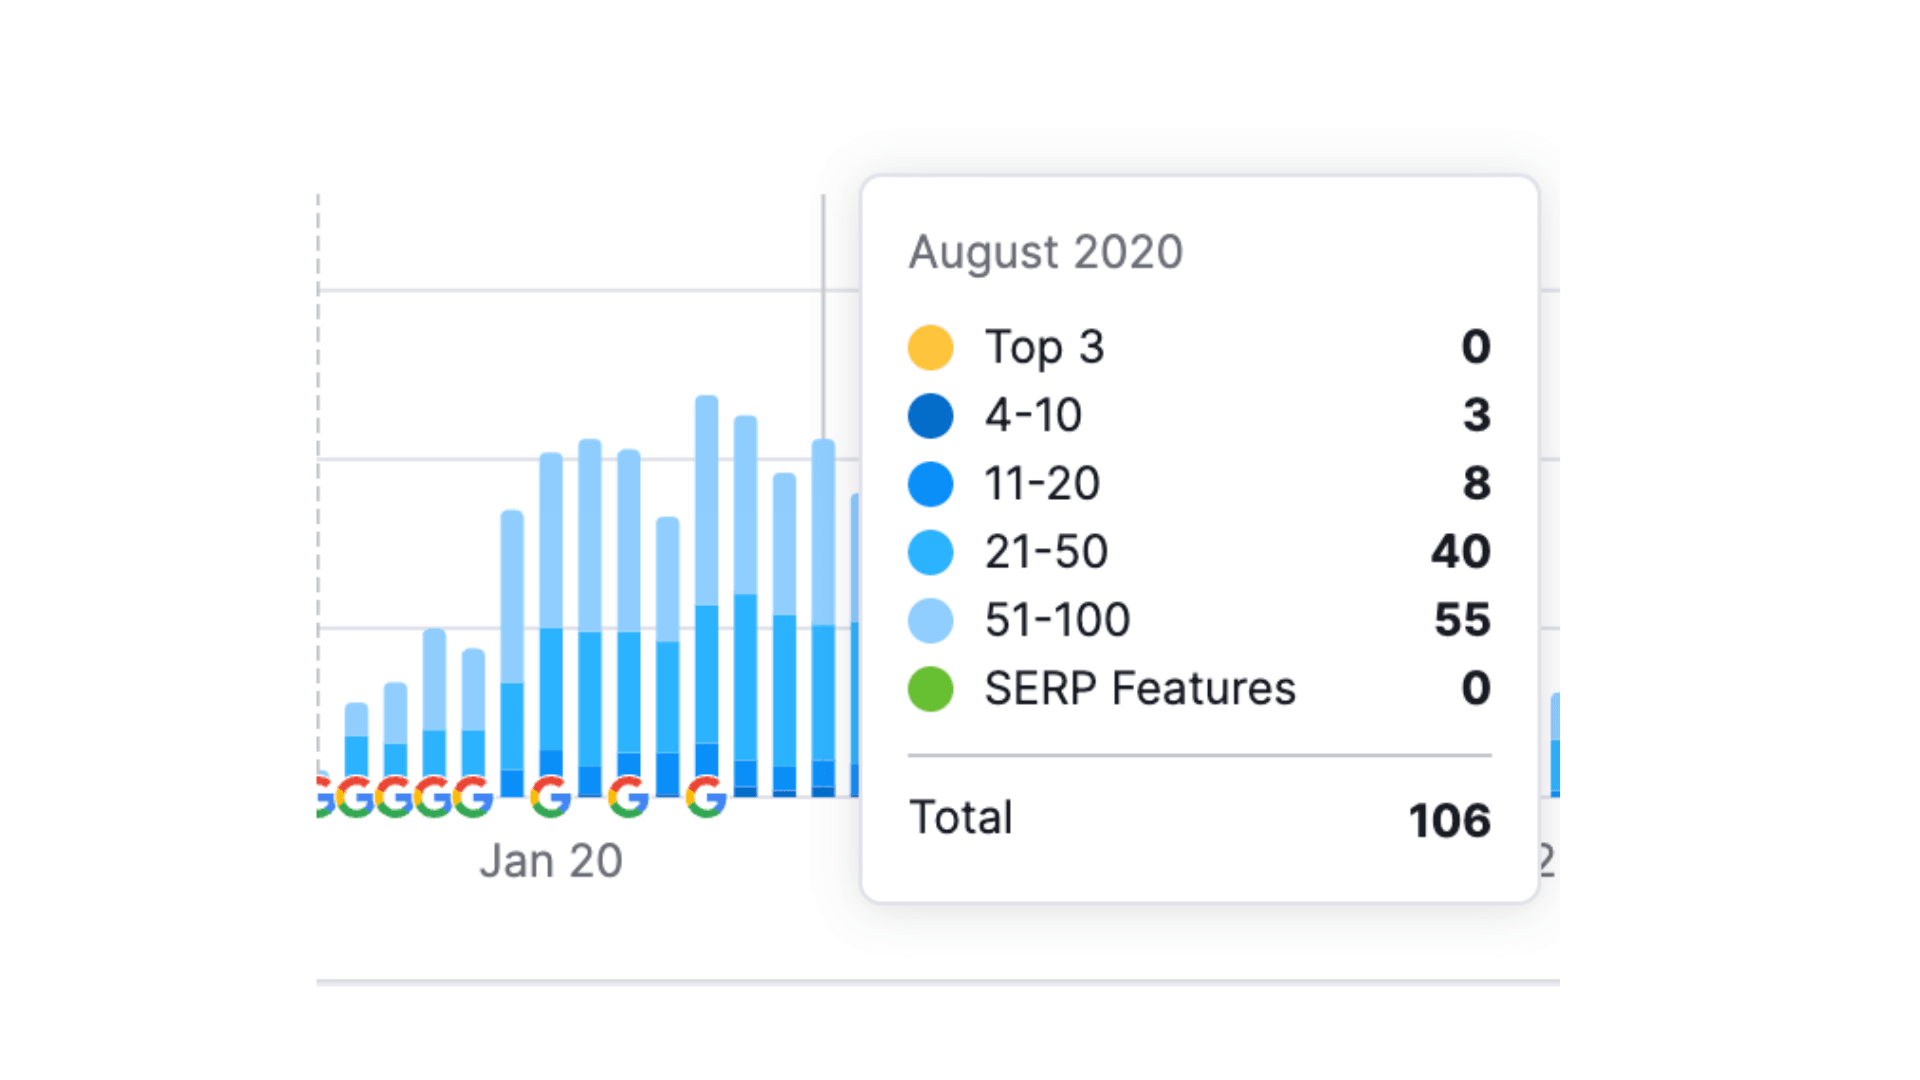Click the 21-50 row value 40
This screenshot has width=1920, height=1080.
coord(1461,552)
